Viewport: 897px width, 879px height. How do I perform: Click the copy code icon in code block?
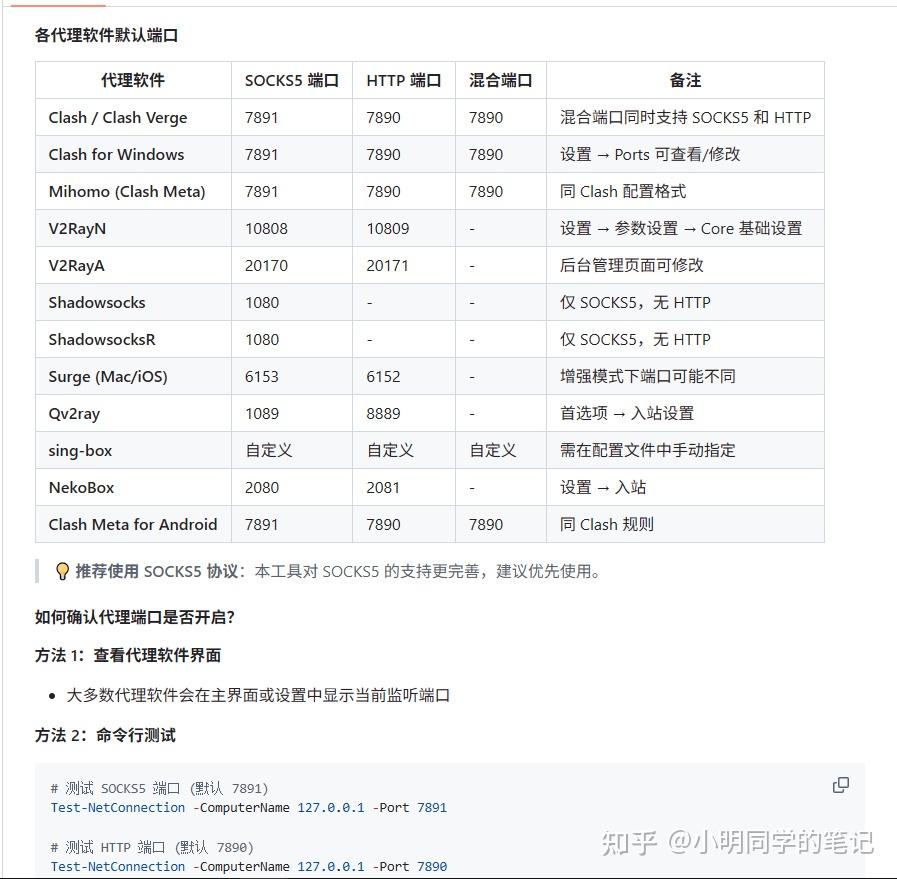[x=841, y=785]
